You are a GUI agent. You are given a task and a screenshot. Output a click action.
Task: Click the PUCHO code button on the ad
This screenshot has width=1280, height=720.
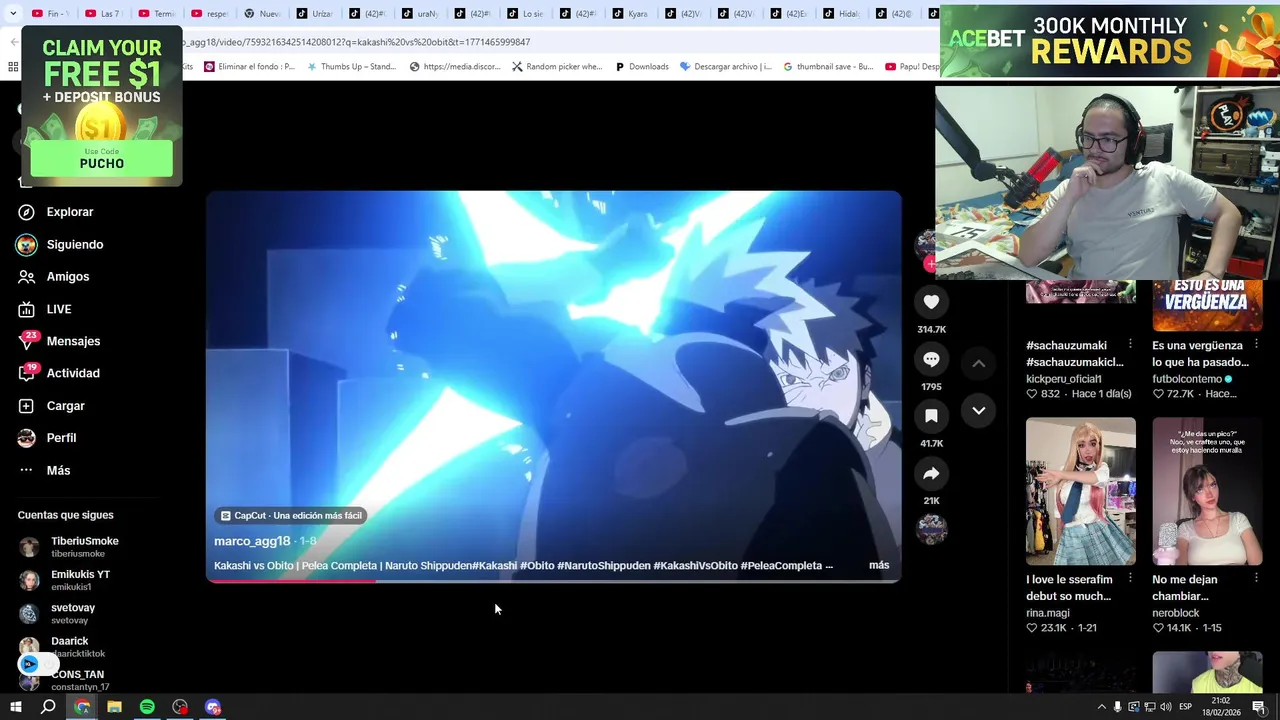click(101, 159)
